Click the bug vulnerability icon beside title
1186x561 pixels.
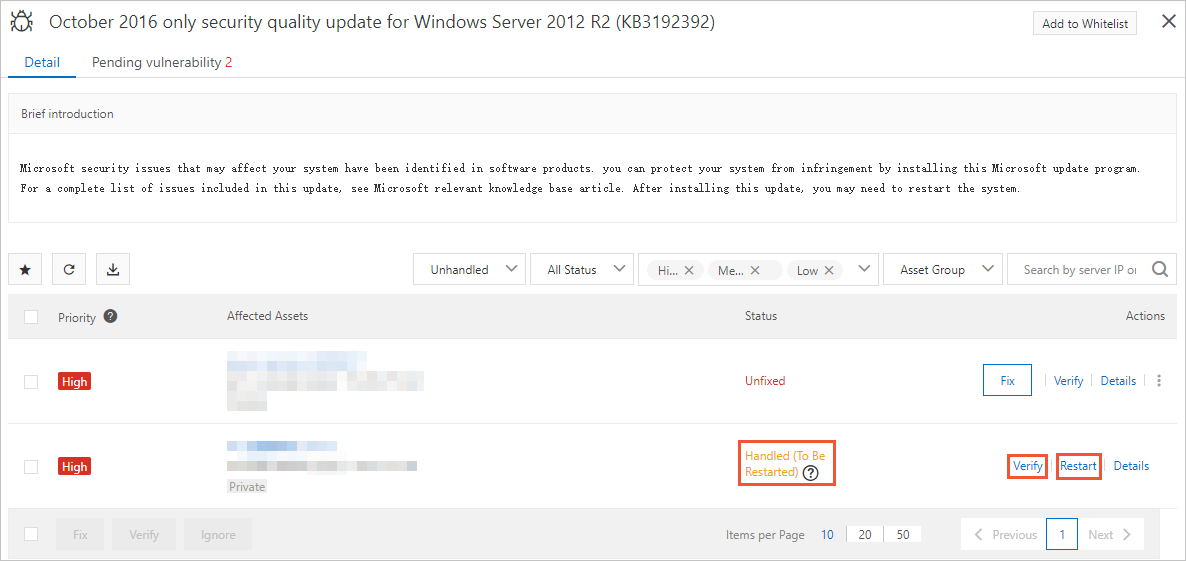(x=21, y=23)
